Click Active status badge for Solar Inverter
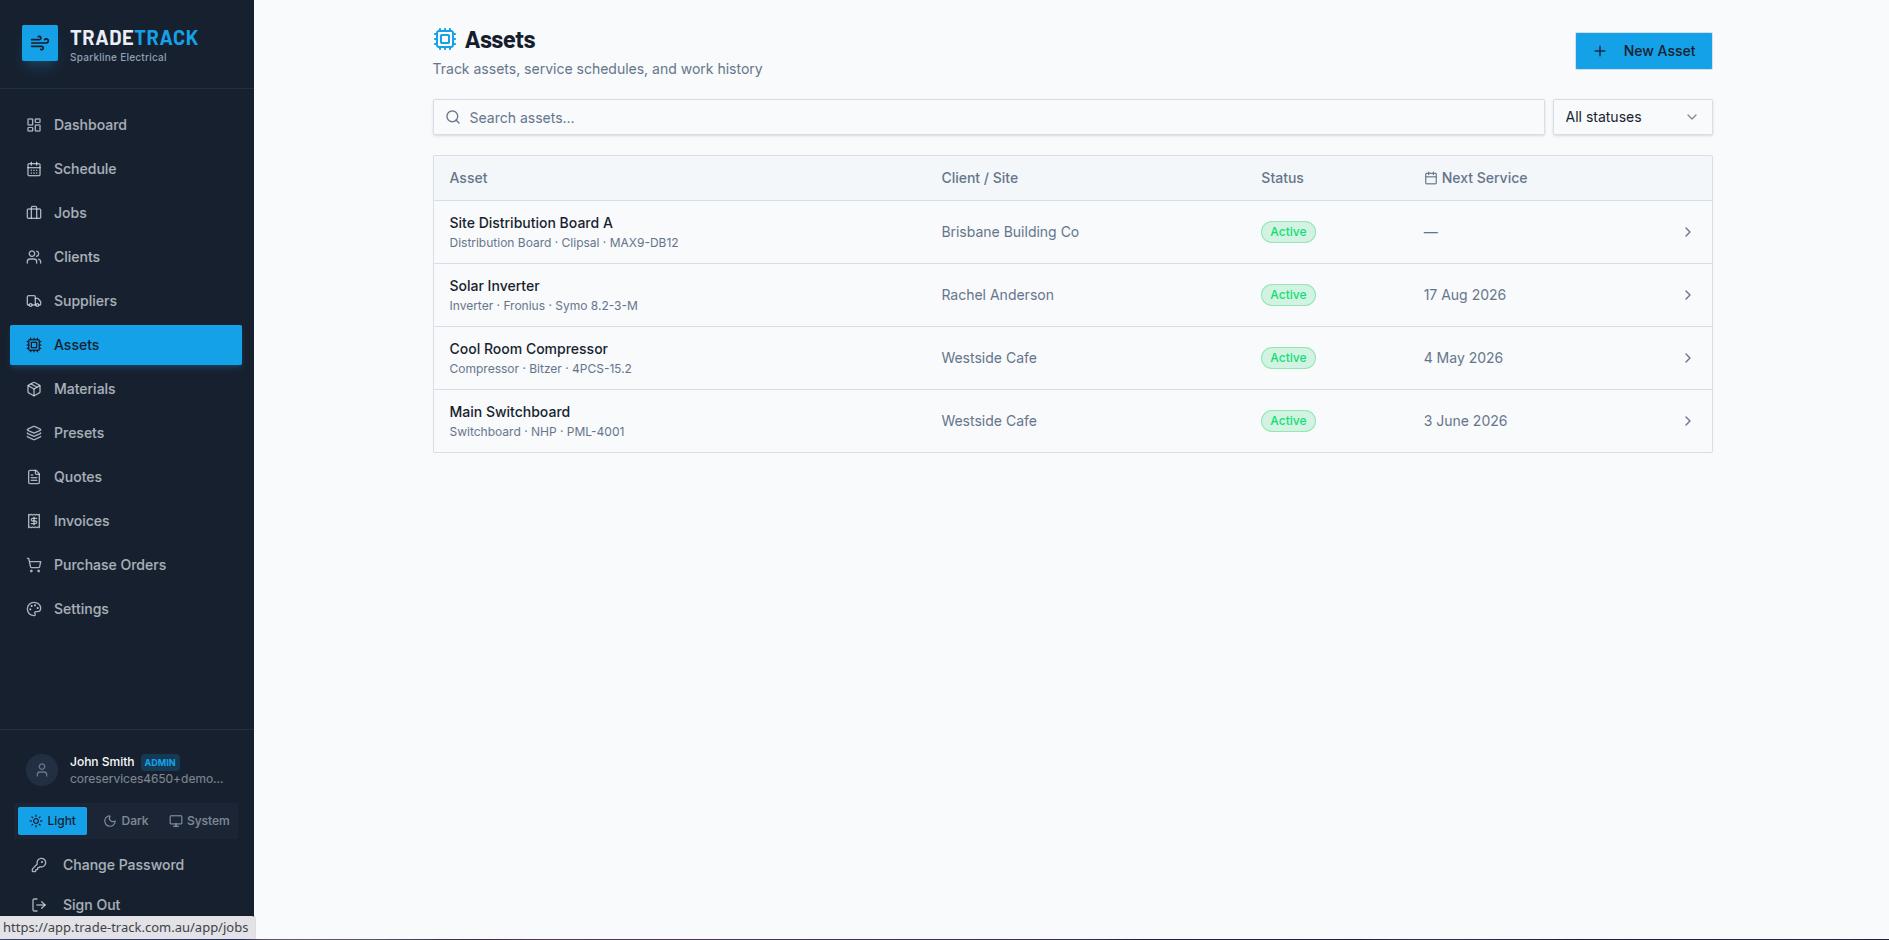Screen dimensions: 1889x940 tap(1288, 295)
